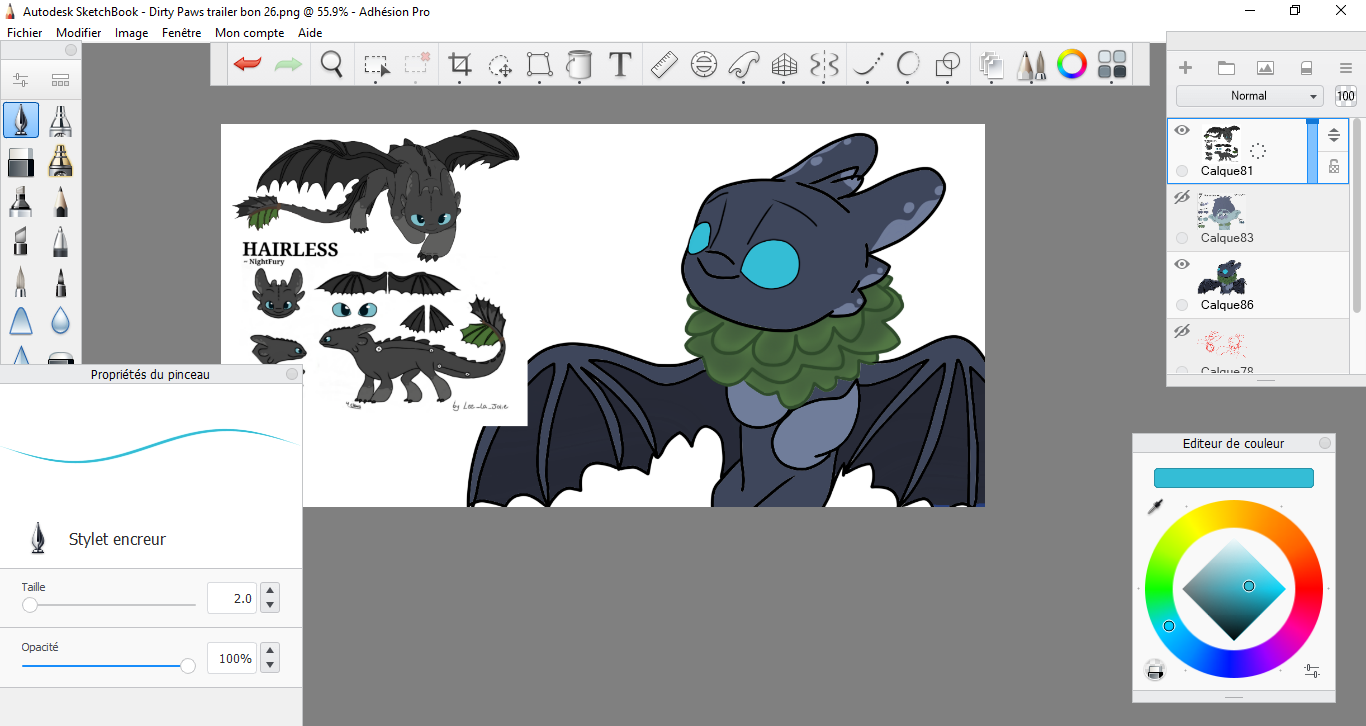This screenshot has height=726, width=1366.
Task: Activate the French Curve tool
Action: click(x=744, y=65)
